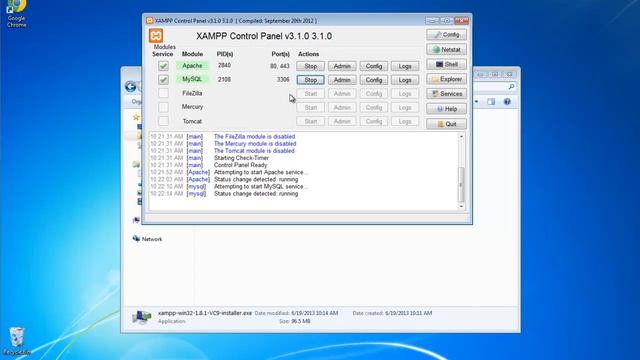The image size is (640, 360).
Task: Click the Explorer window back arrow
Action: coord(131,87)
